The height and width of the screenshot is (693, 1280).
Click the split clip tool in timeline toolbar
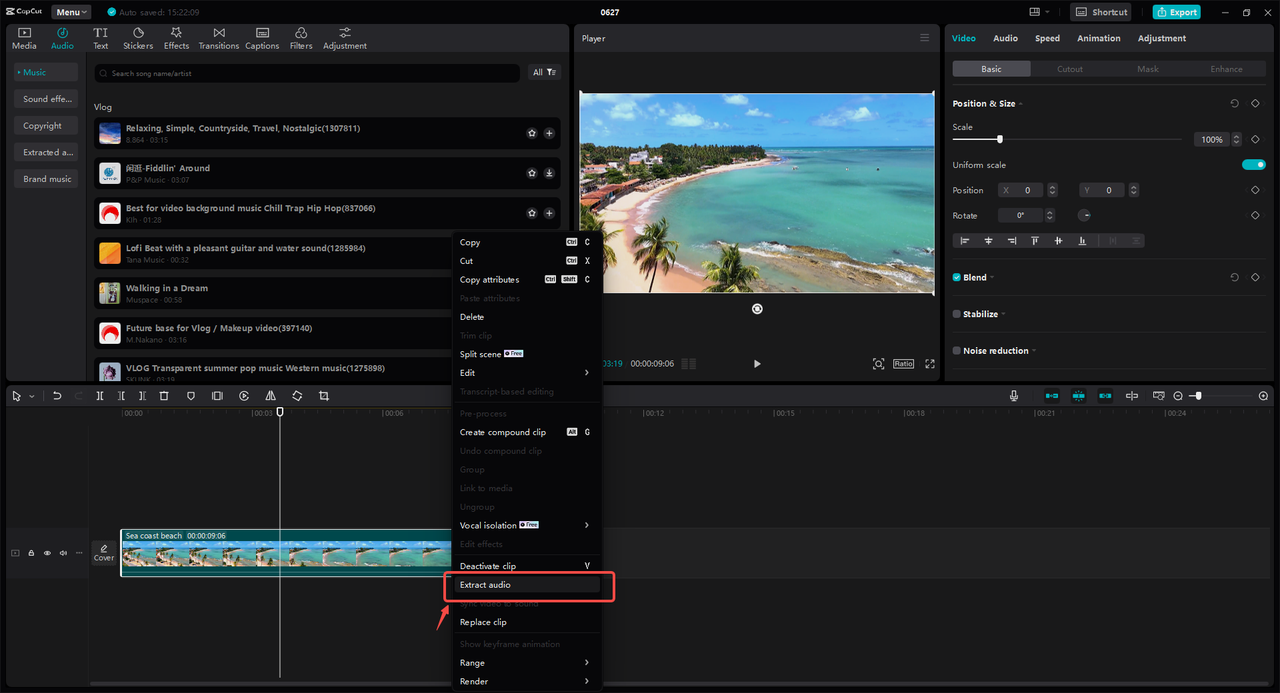(100, 396)
